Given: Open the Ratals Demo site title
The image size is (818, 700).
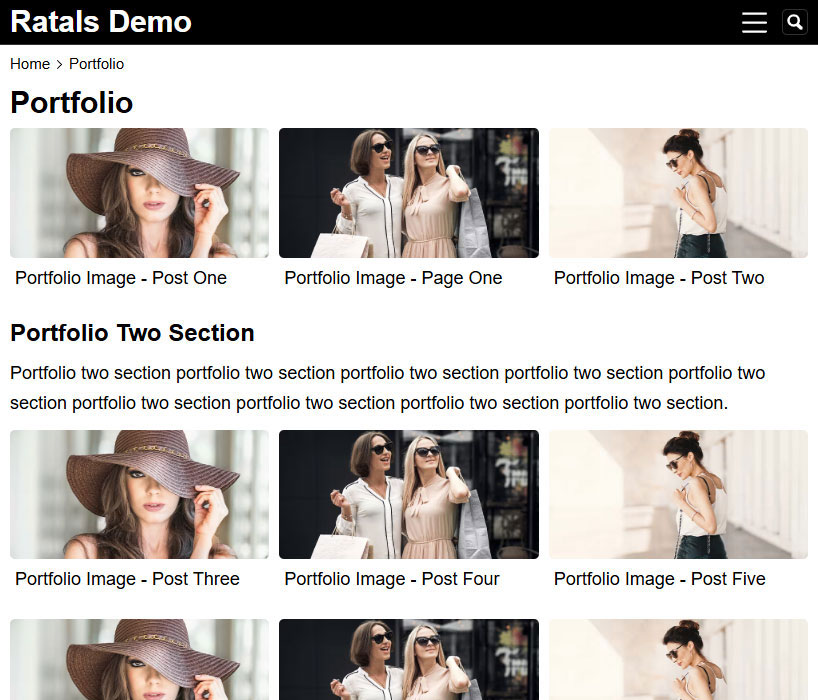Looking at the screenshot, I should 101,22.
